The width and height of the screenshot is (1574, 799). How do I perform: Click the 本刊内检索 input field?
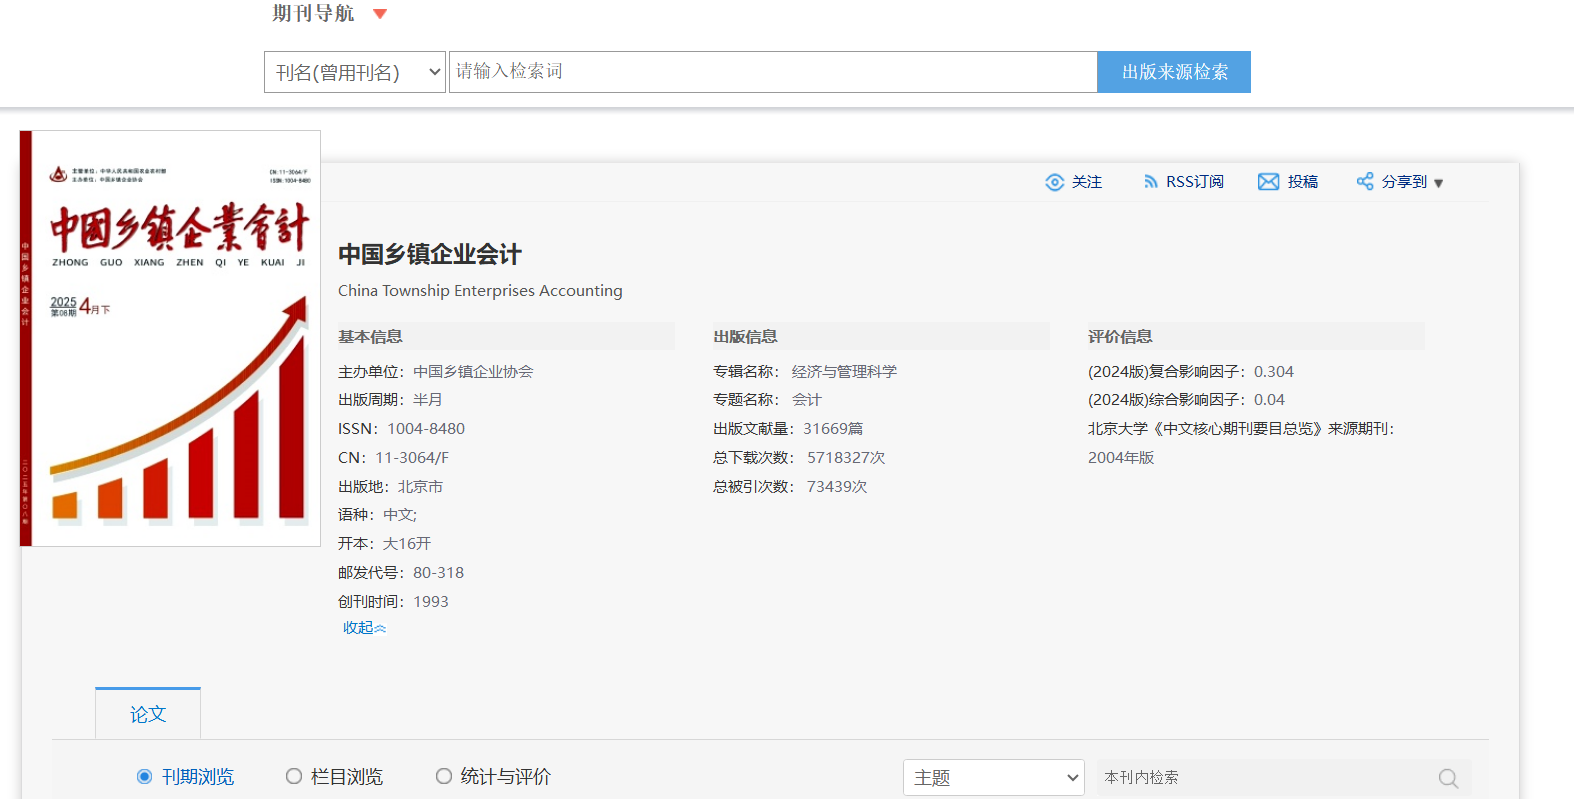1265,778
